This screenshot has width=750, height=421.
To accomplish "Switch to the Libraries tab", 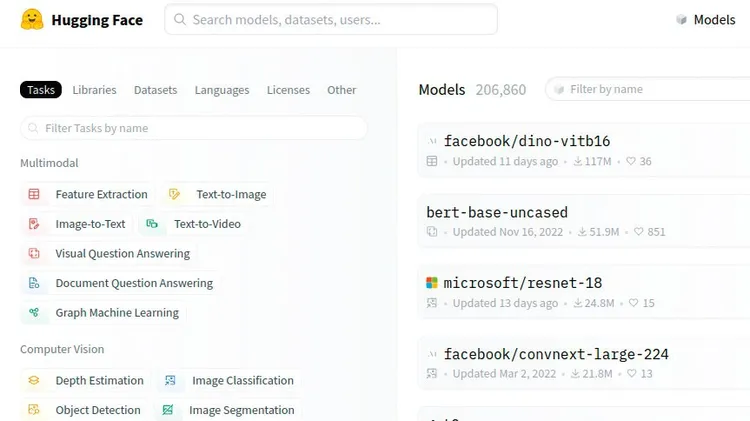I will pyautogui.click(x=94, y=90).
